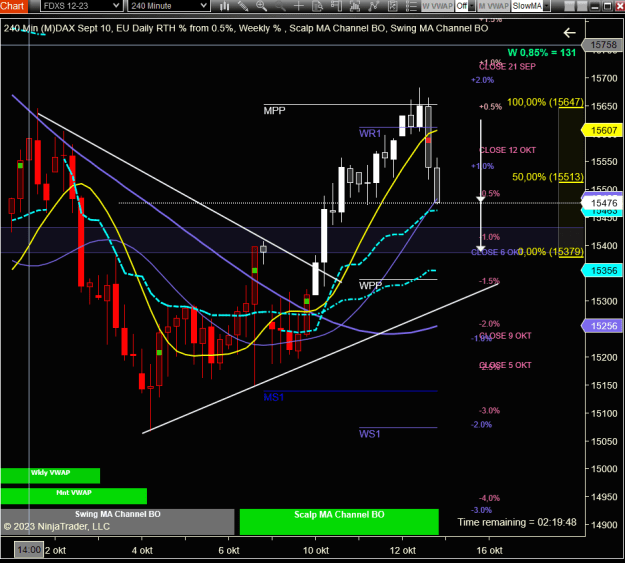Open the bar type chart style menu
Viewport: 625px width, 563px height.
coord(225,6)
